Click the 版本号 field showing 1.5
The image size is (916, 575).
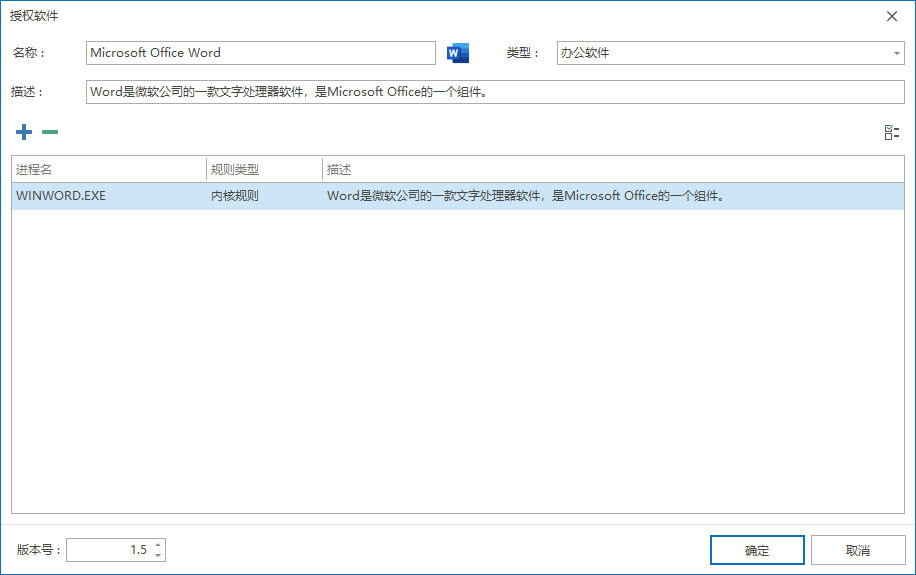click(108, 550)
